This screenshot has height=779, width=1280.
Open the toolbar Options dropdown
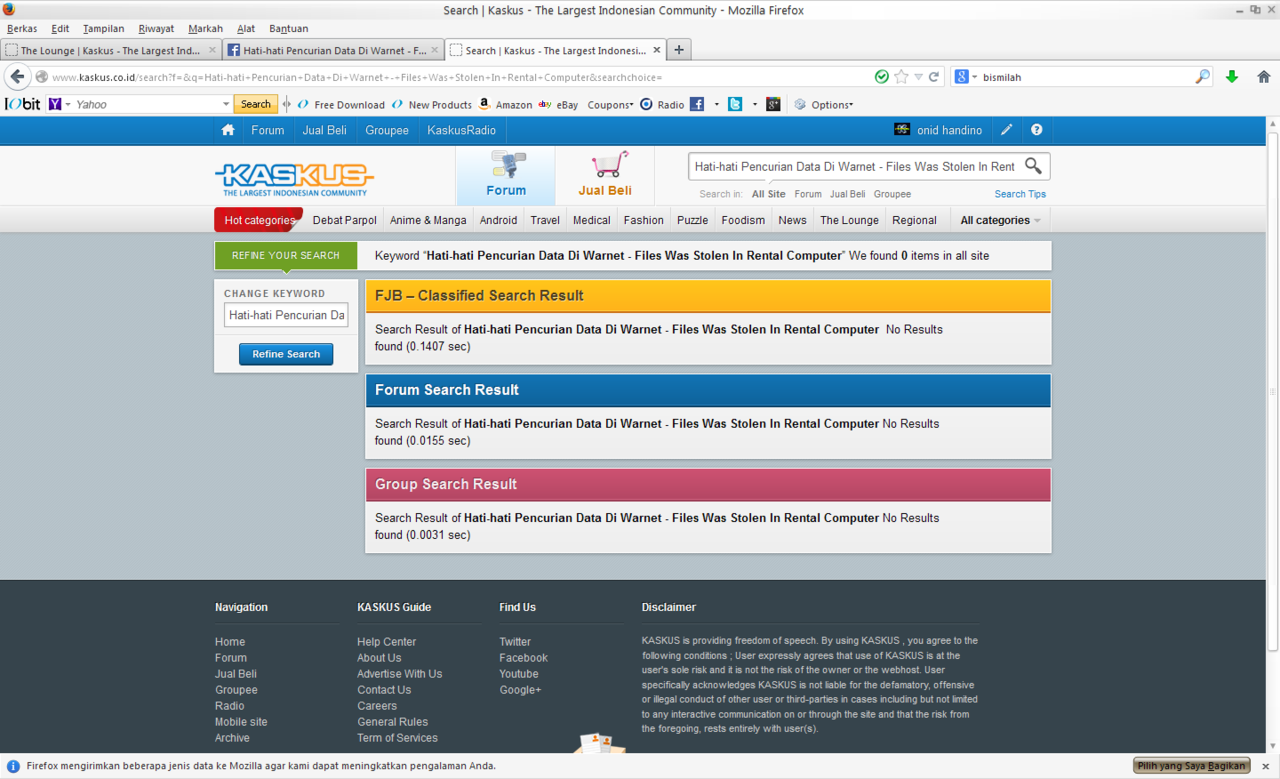(824, 104)
